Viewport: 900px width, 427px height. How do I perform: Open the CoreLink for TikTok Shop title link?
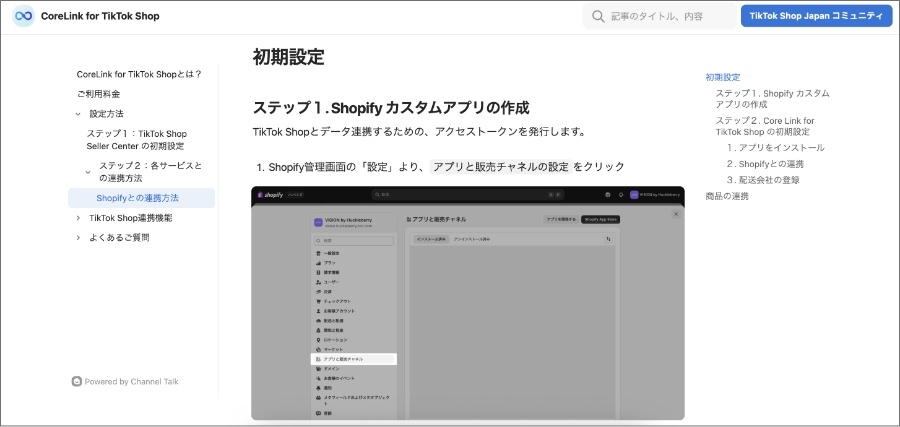point(100,16)
